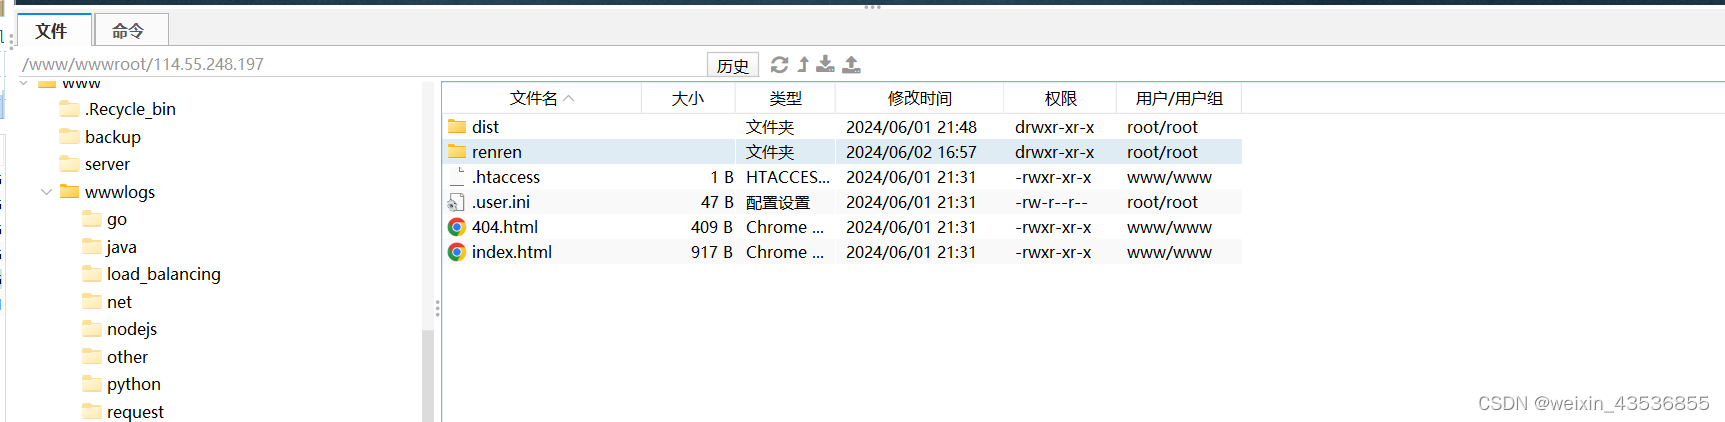Image resolution: width=1725 pixels, height=422 pixels.
Task: Click the HTACCES... type cell
Action: tap(788, 177)
